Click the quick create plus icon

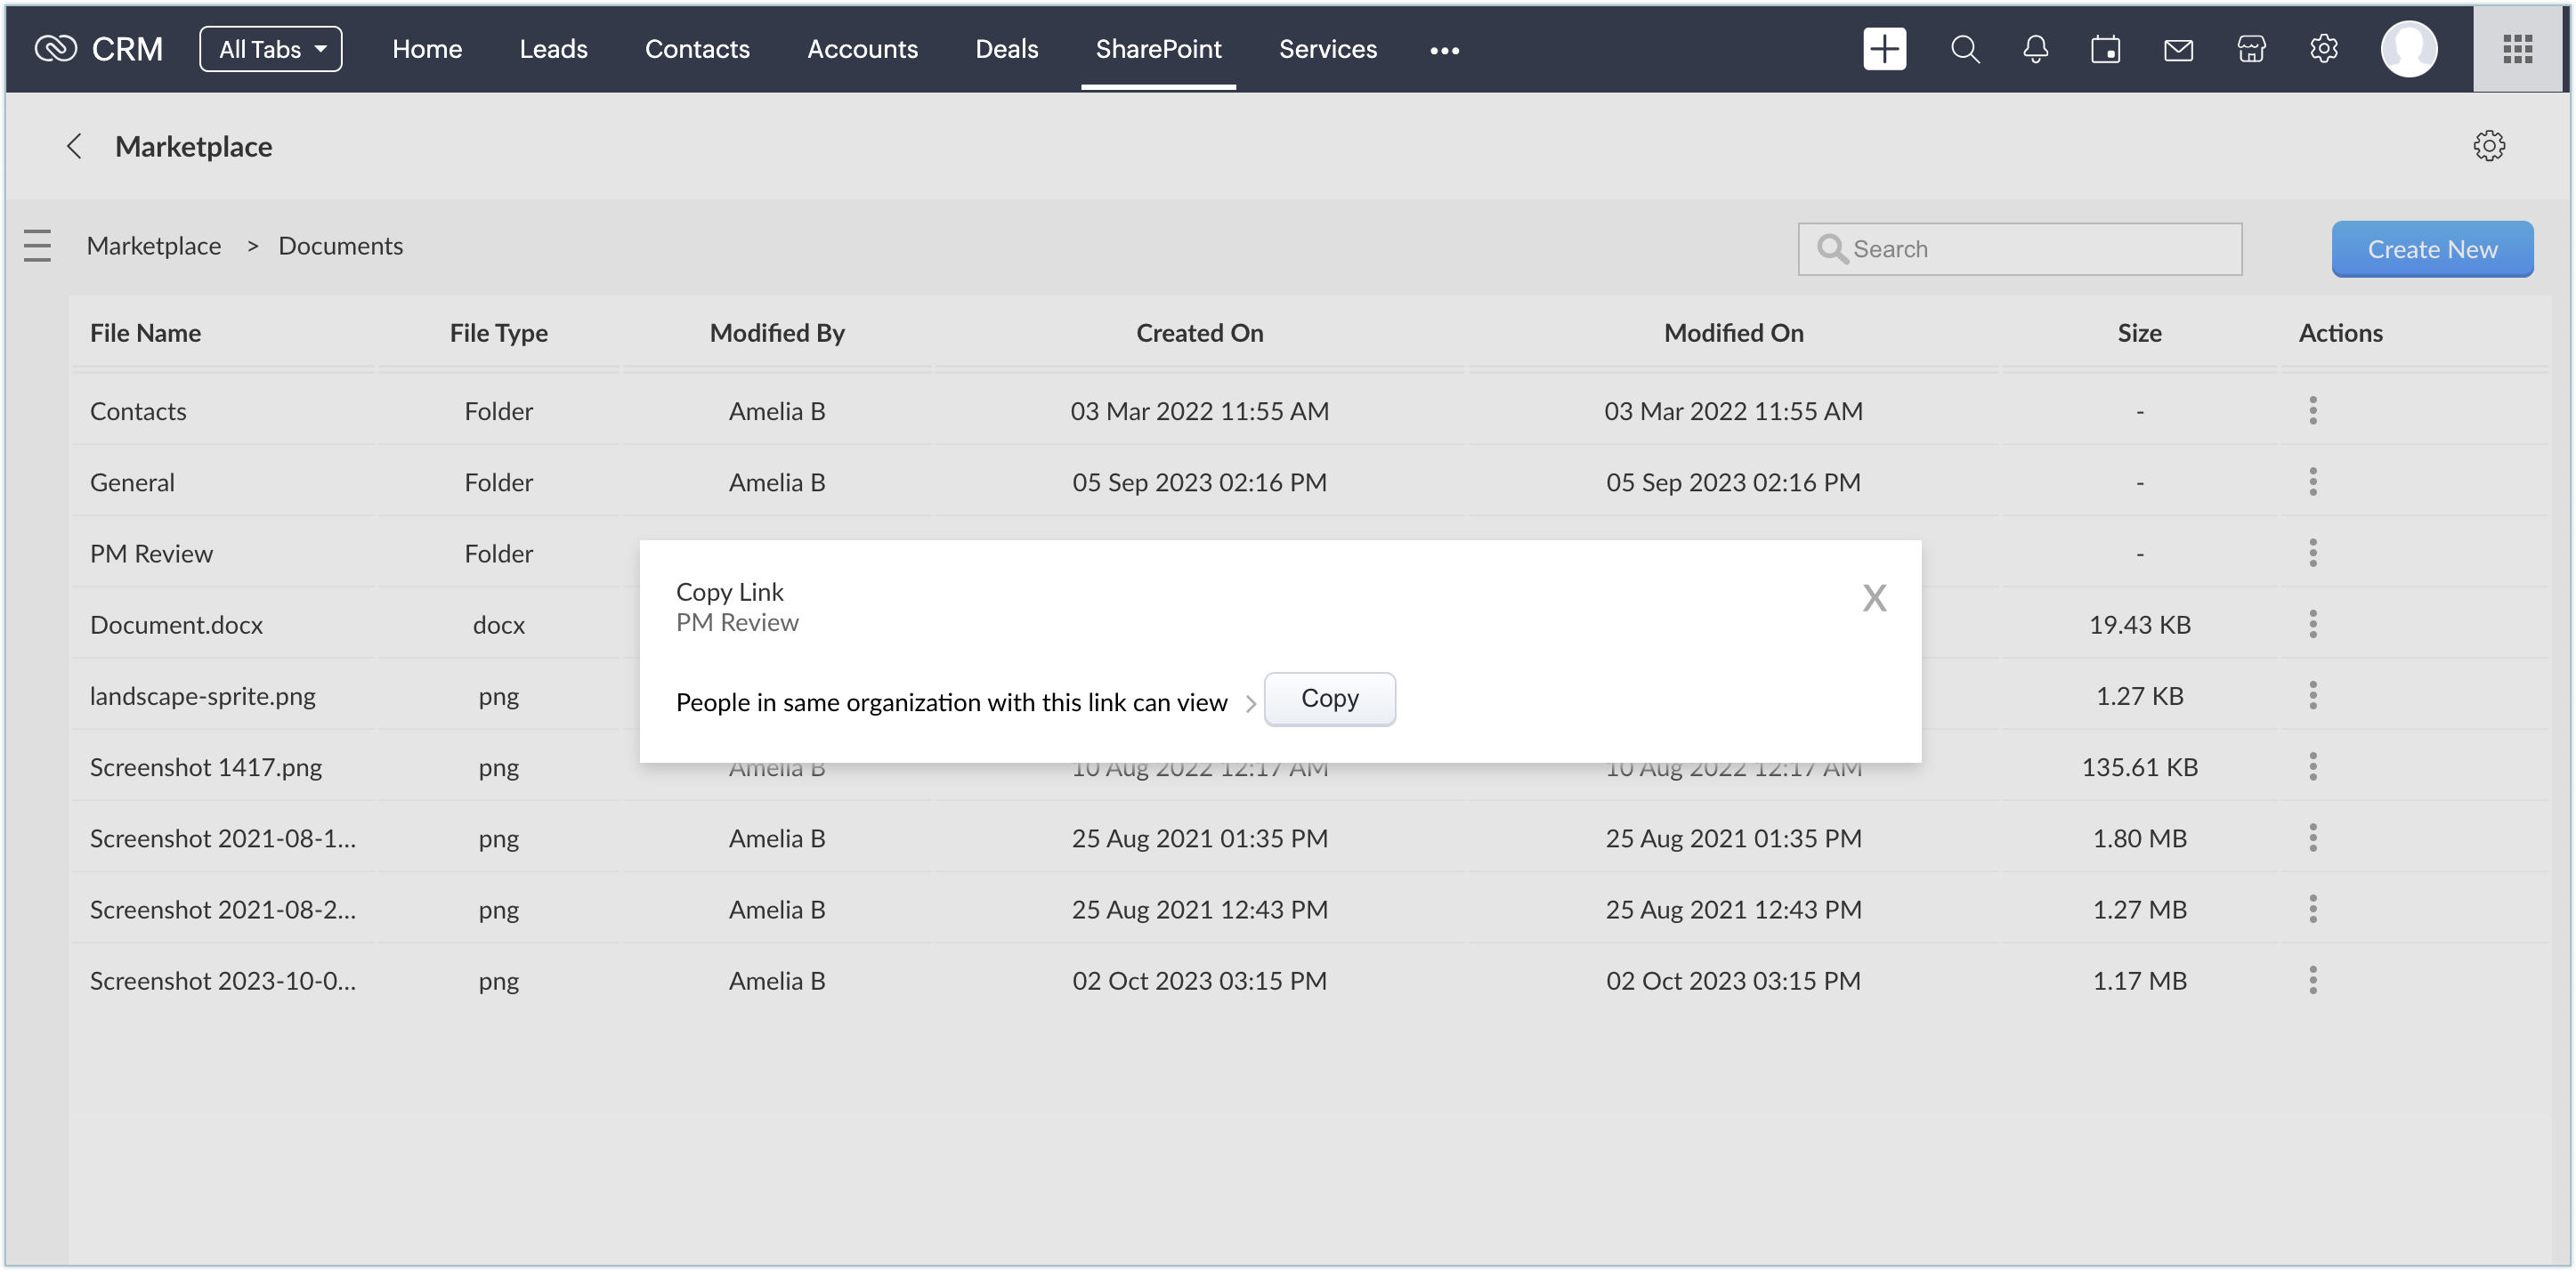coord(1884,49)
